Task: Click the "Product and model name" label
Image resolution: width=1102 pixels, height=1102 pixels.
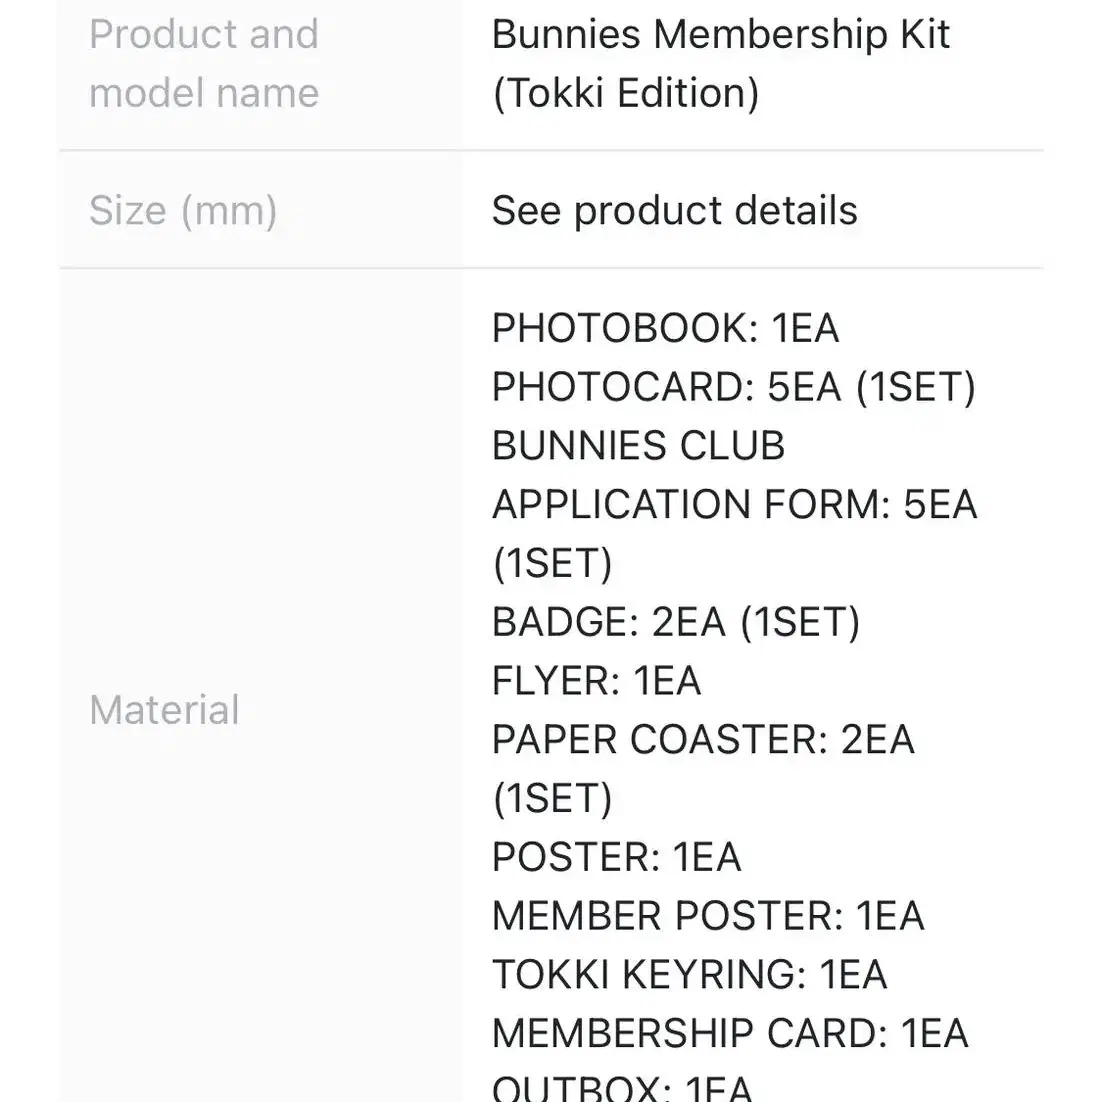Action: tap(204, 63)
